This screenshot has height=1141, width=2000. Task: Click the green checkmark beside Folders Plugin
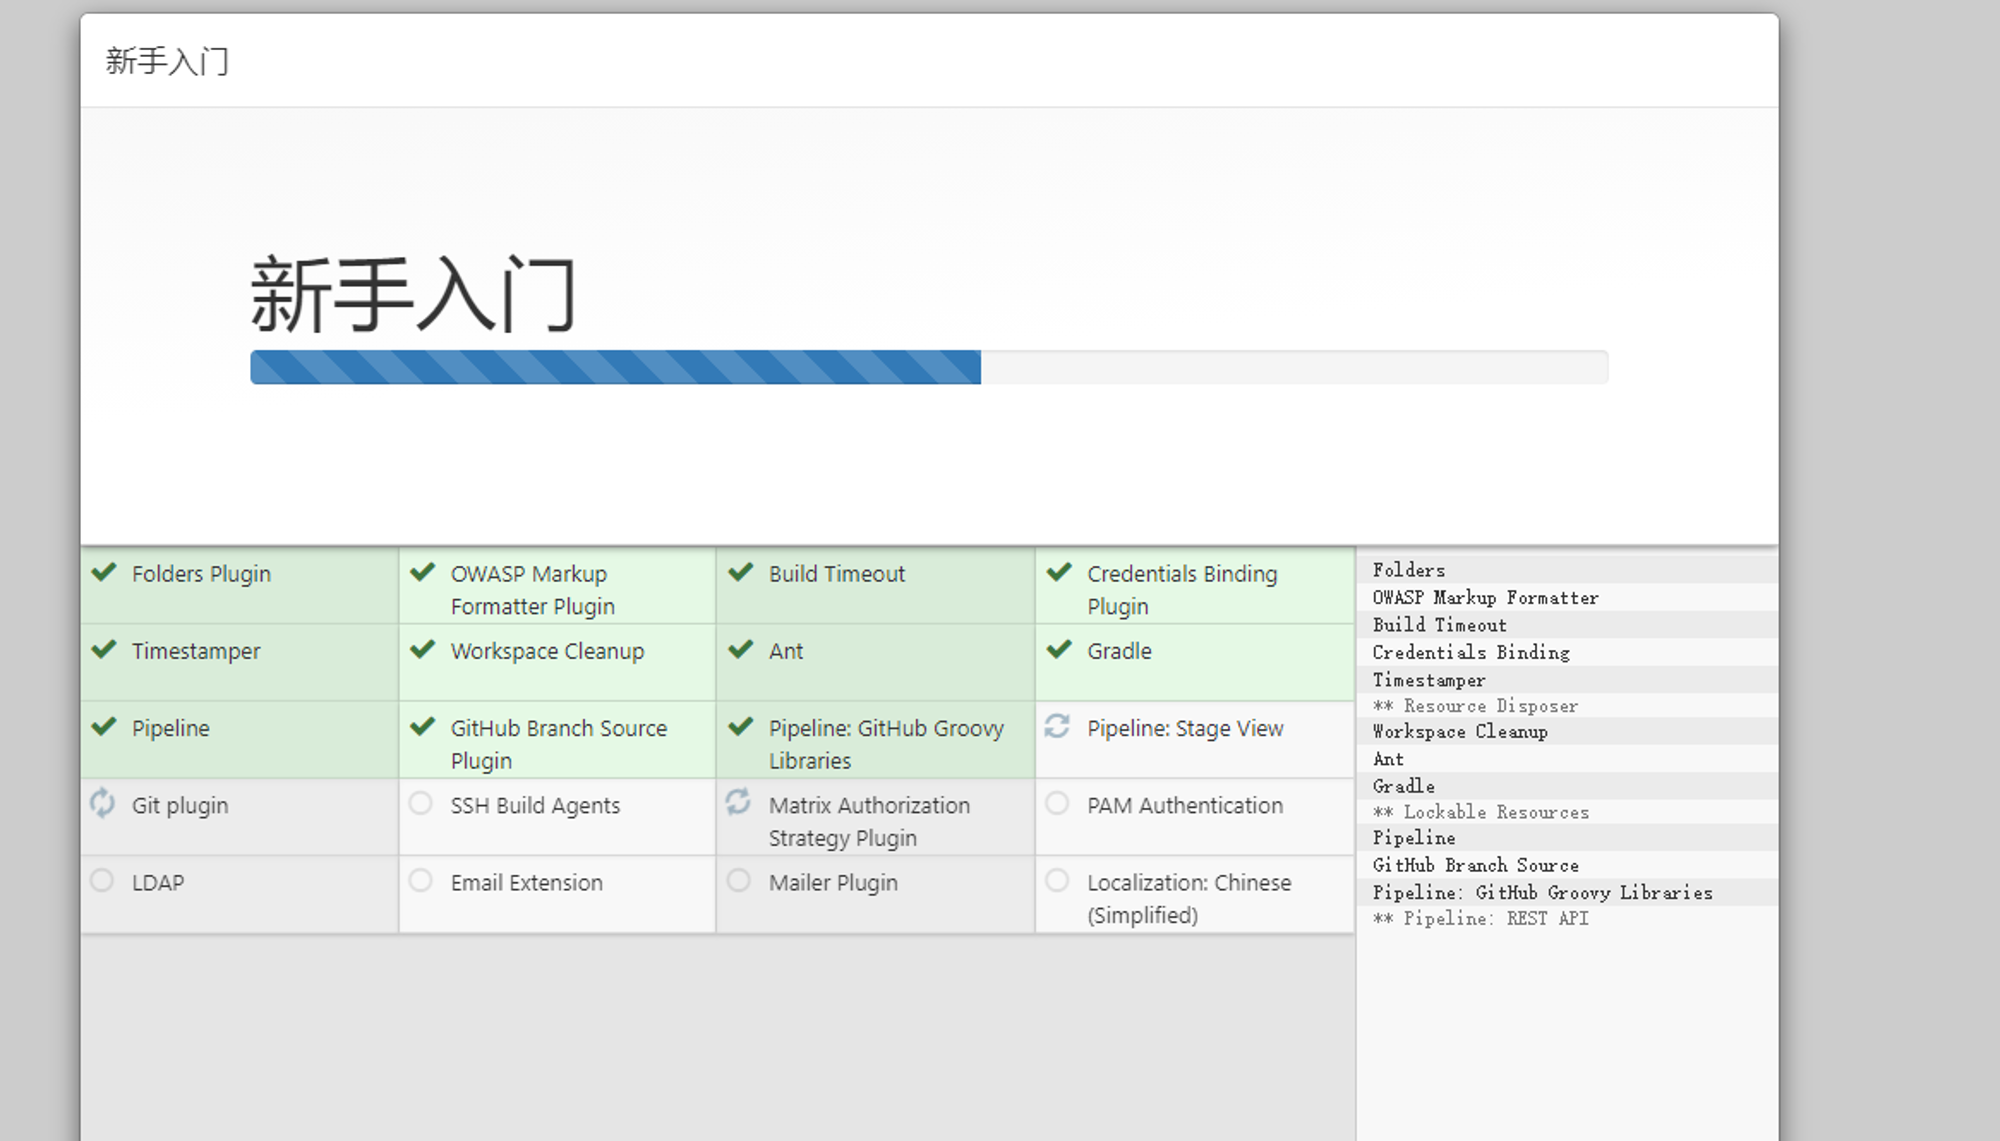[104, 572]
